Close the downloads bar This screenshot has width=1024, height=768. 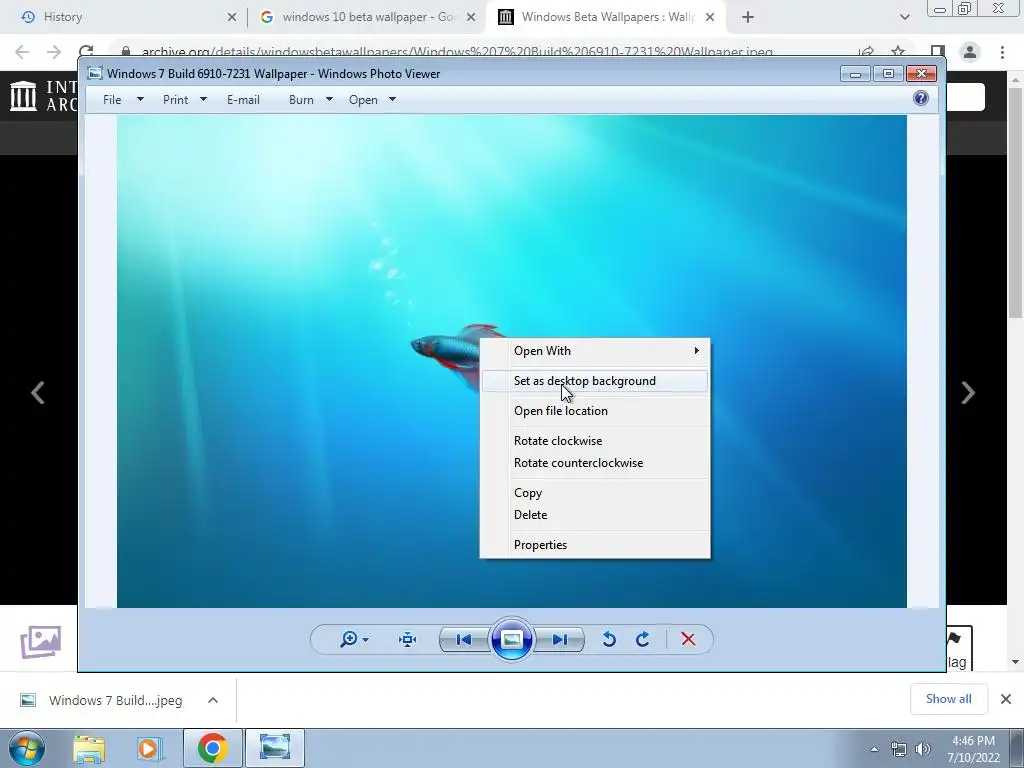tap(1006, 699)
